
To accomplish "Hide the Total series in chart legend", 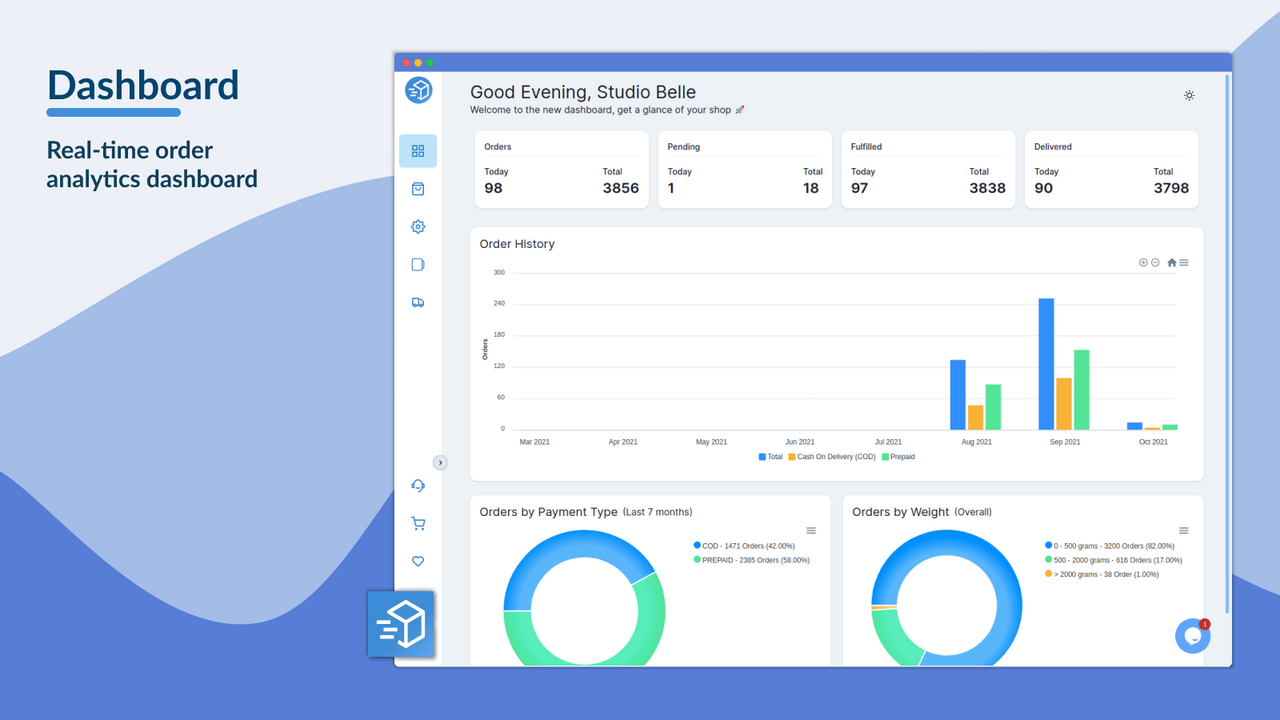I will (x=769, y=456).
